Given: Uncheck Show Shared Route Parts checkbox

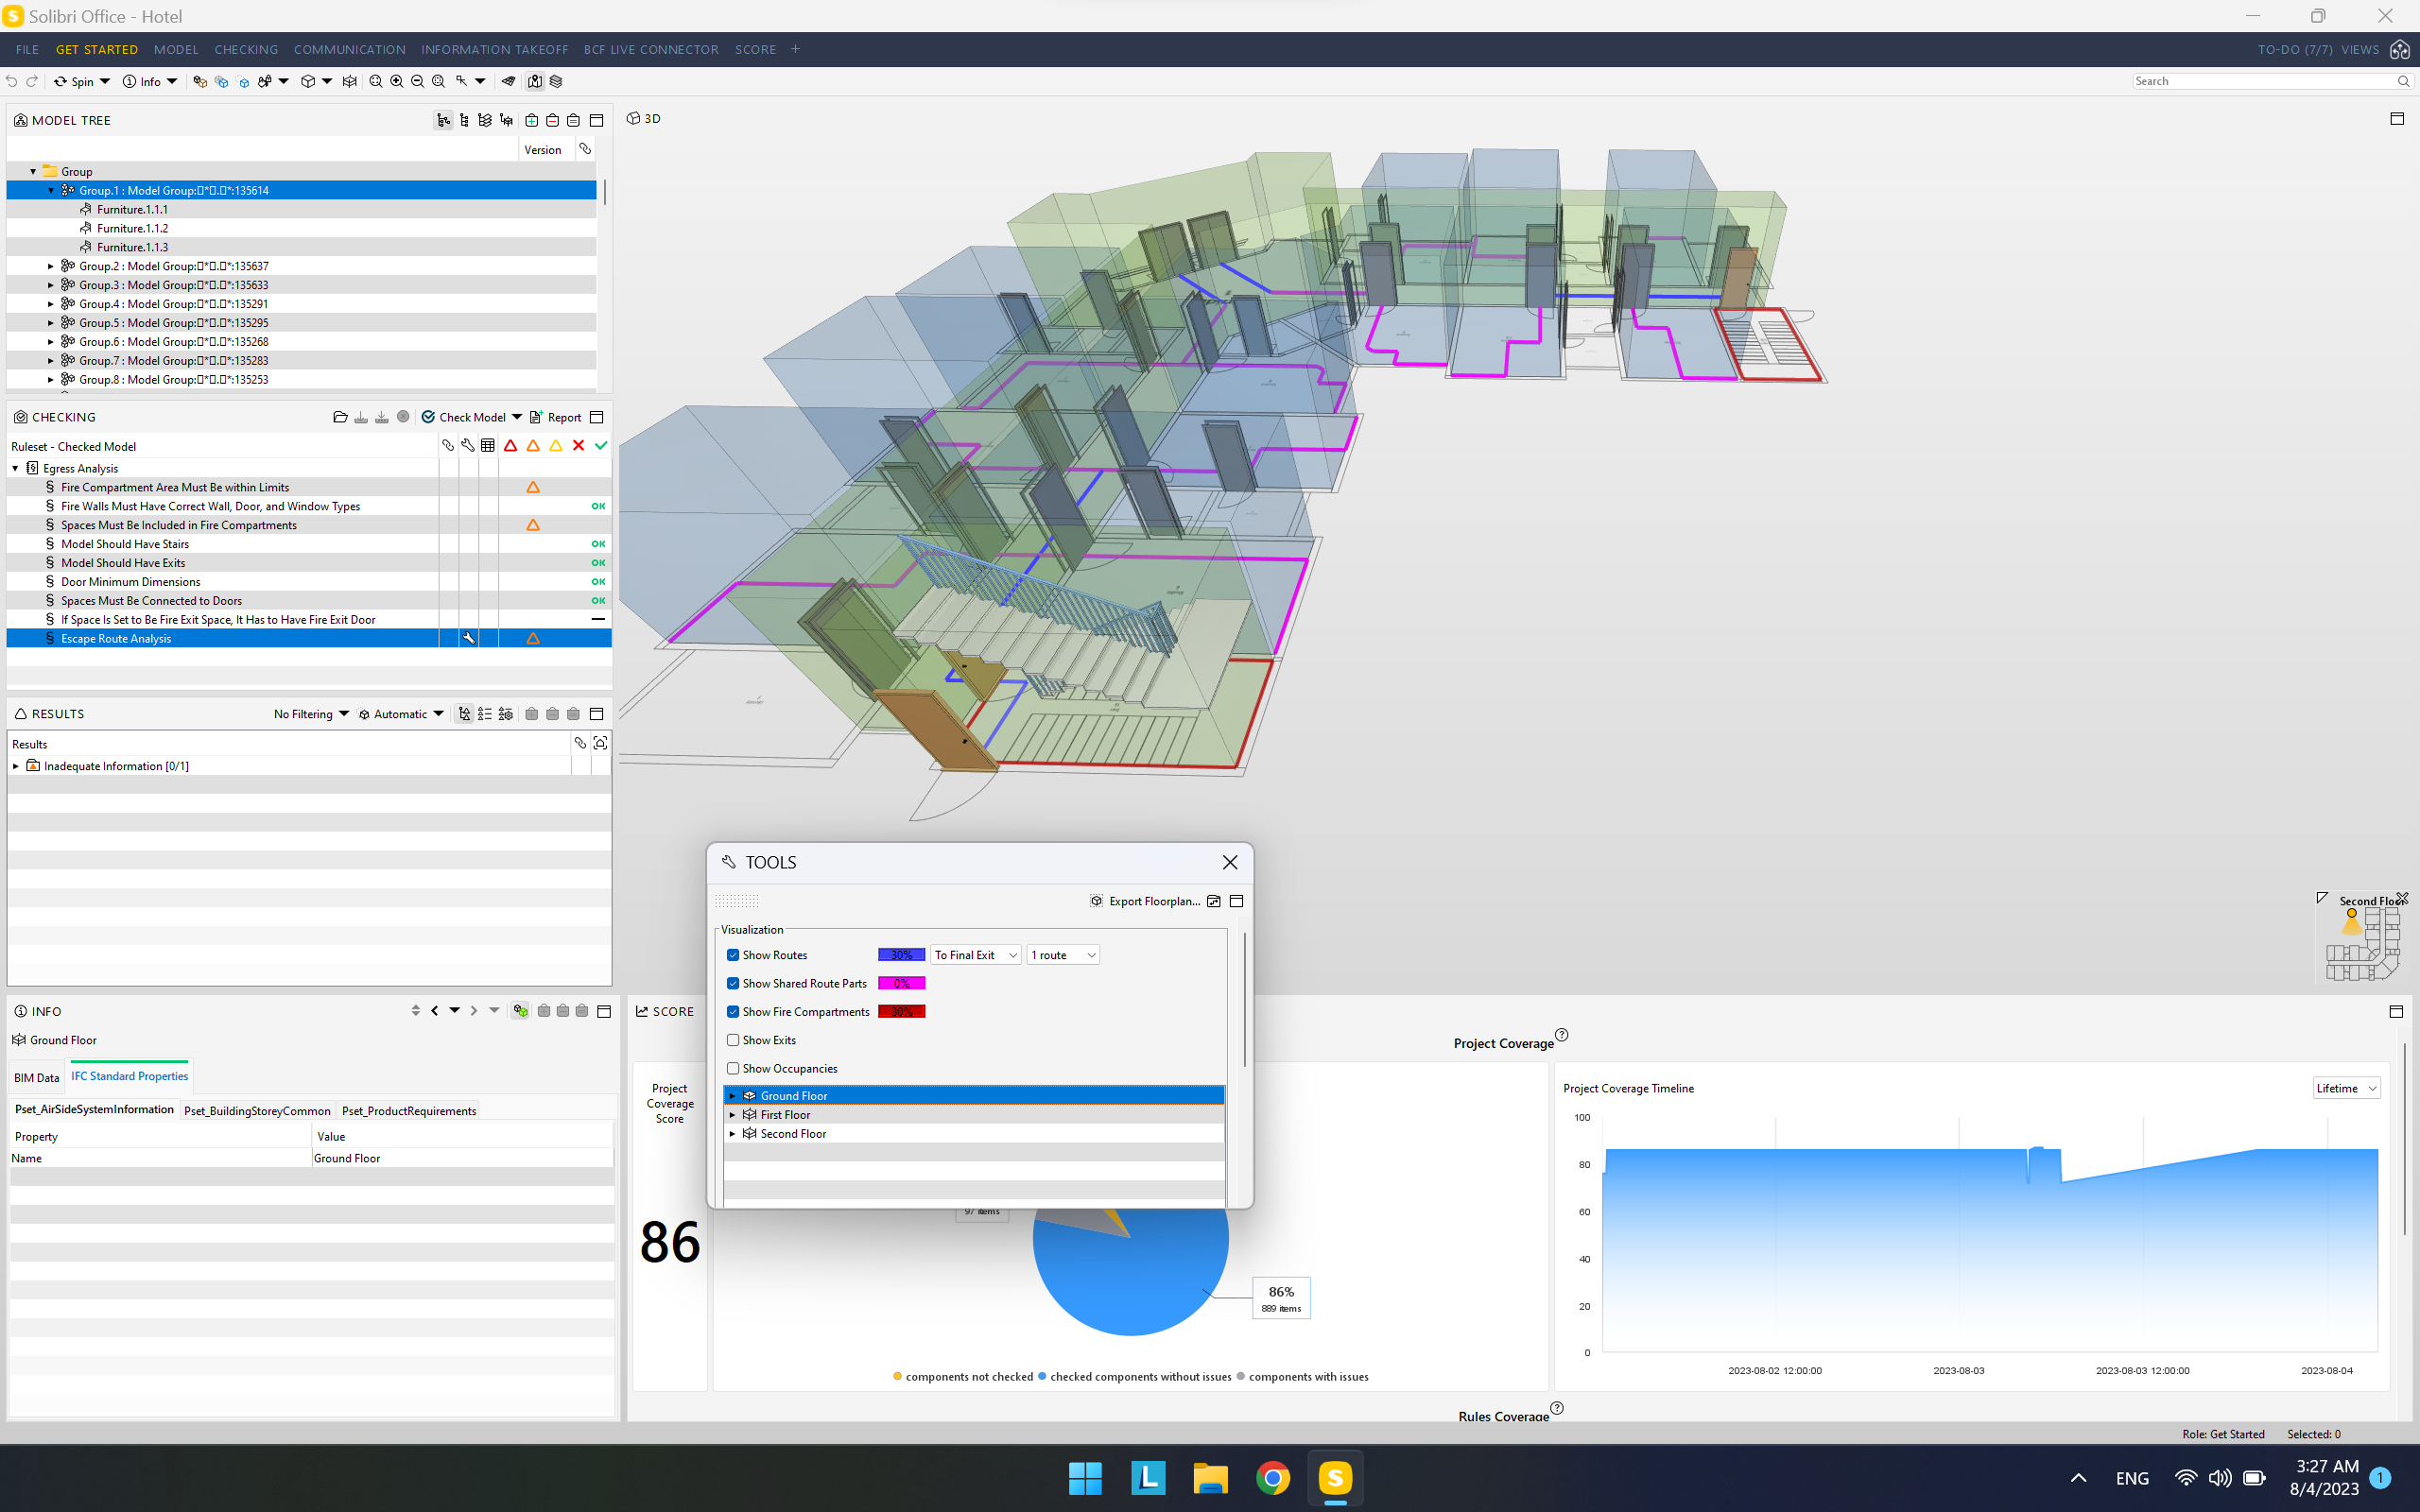Looking at the screenshot, I should 733,983.
